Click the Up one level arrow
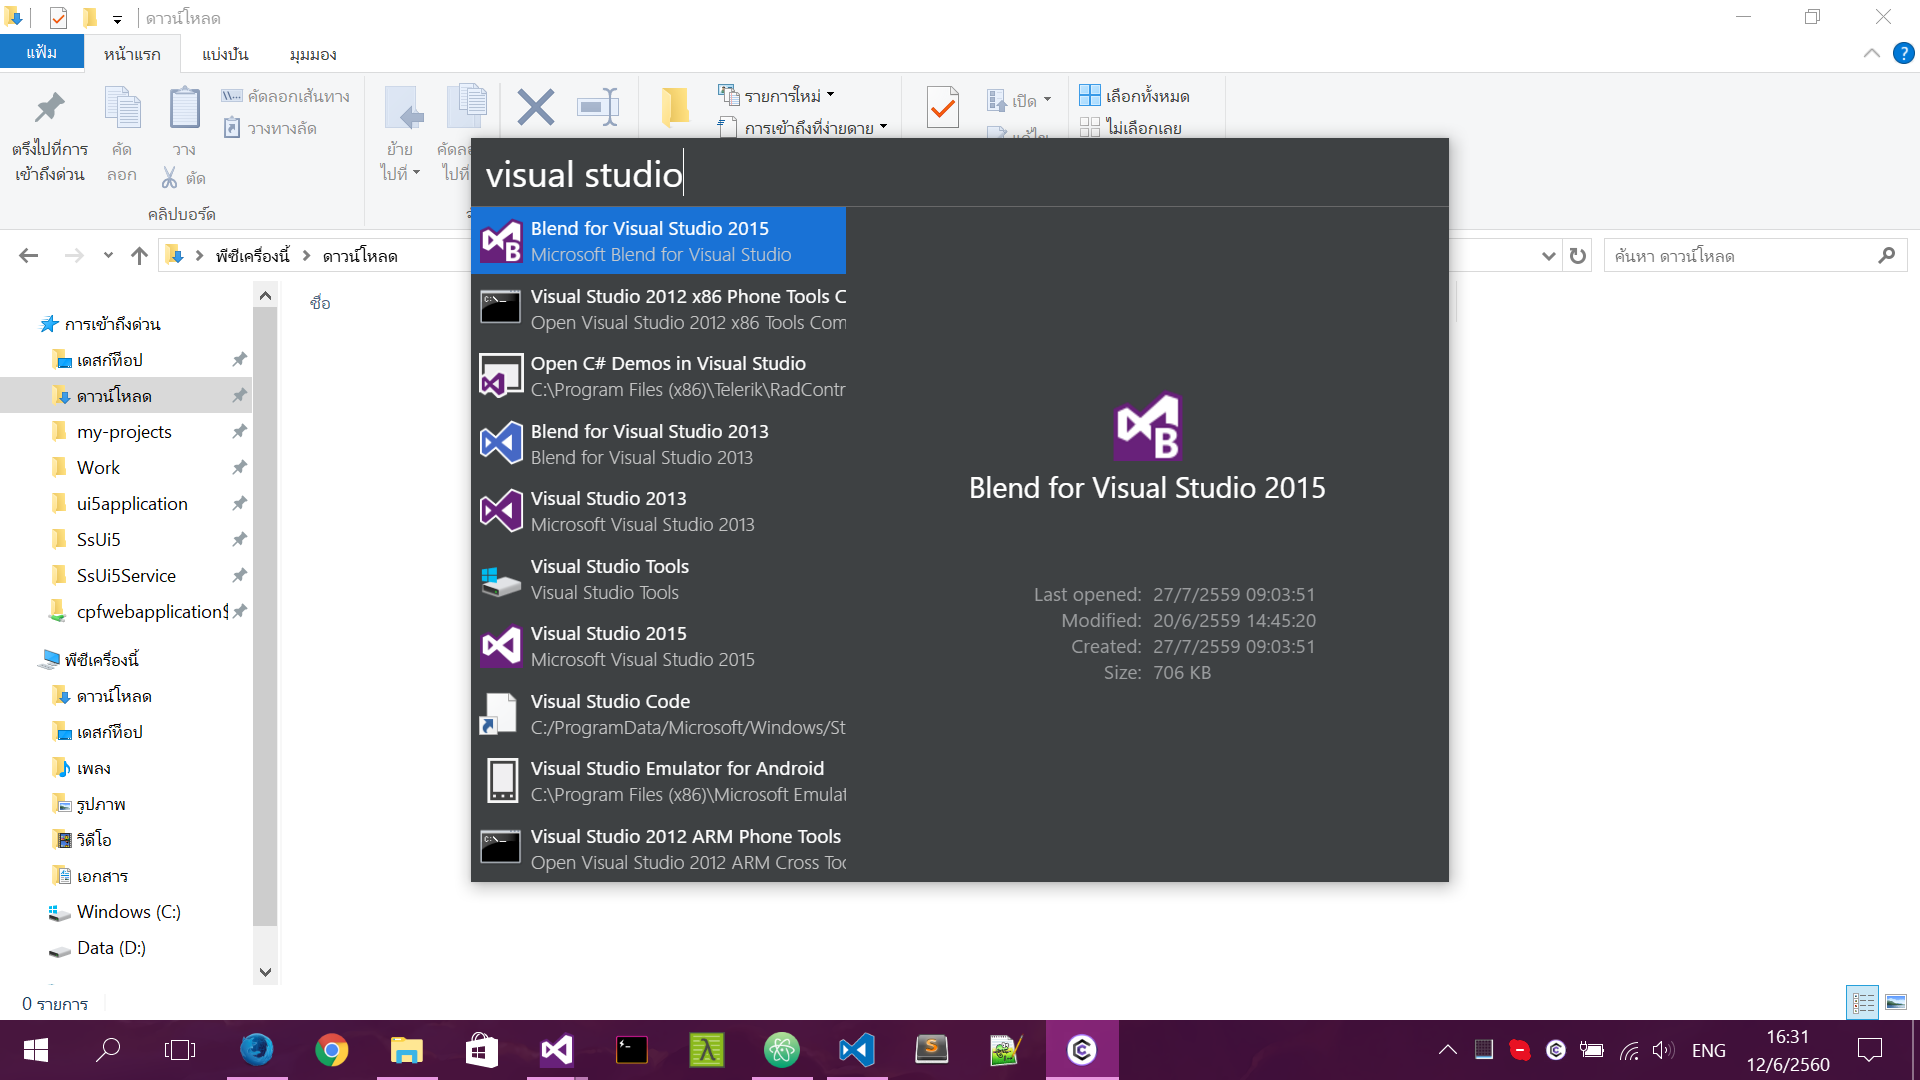The width and height of the screenshot is (1920, 1080). click(x=139, y=256)
